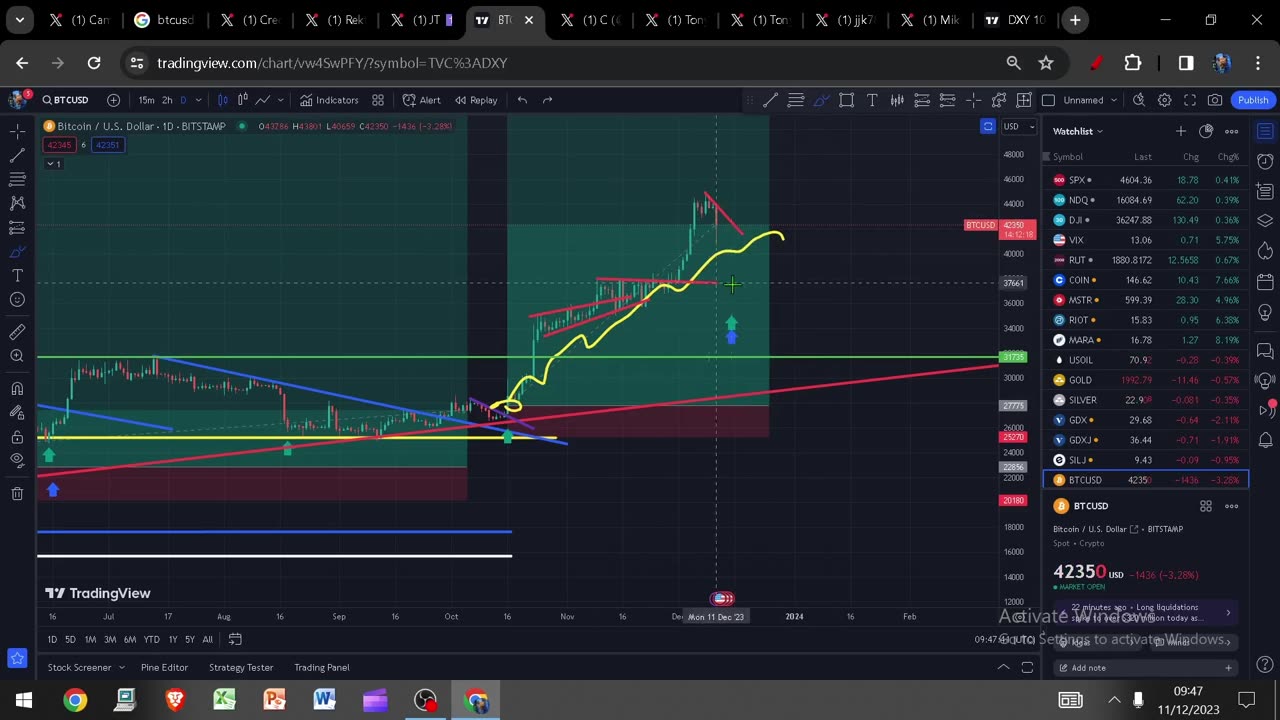
Task: Open Watchlist more options menu
Action: 1232,131
